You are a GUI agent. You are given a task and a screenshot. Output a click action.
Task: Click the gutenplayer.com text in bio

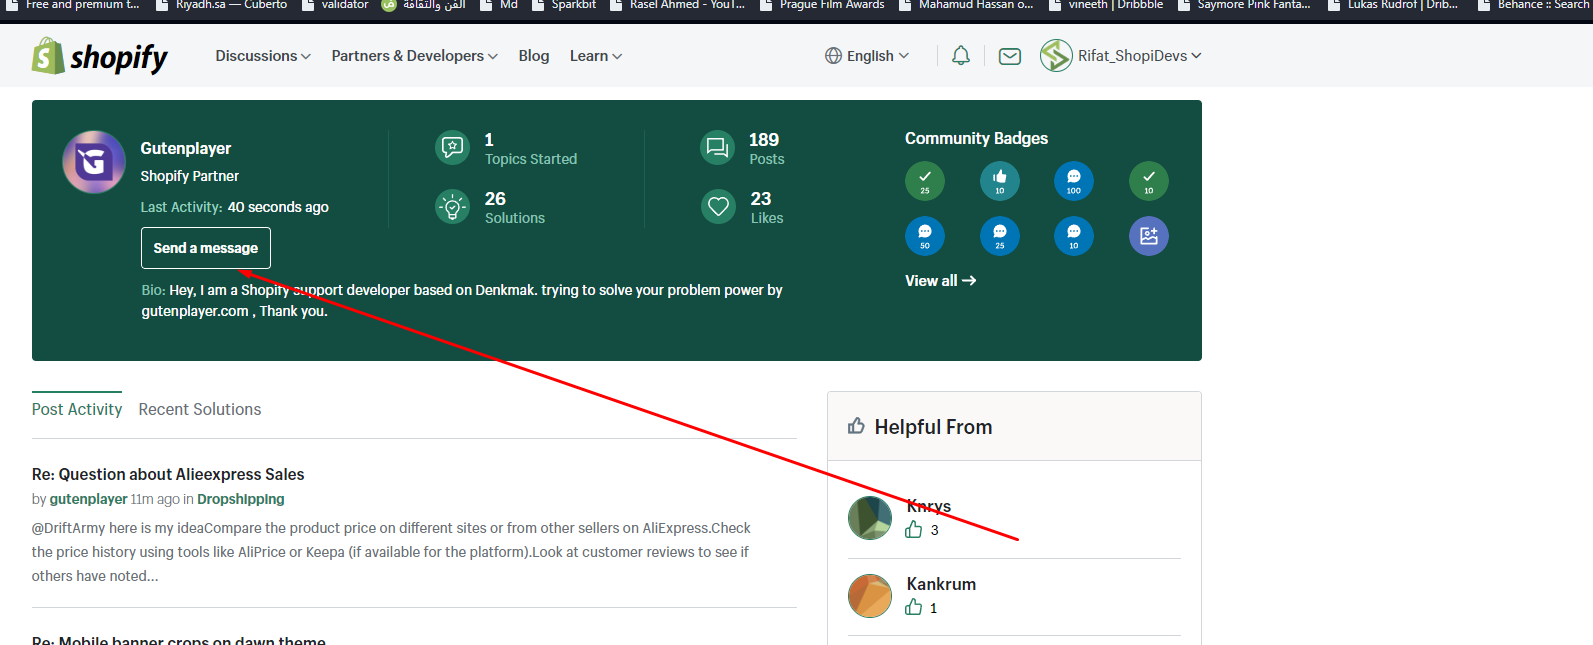pos(195,311)
